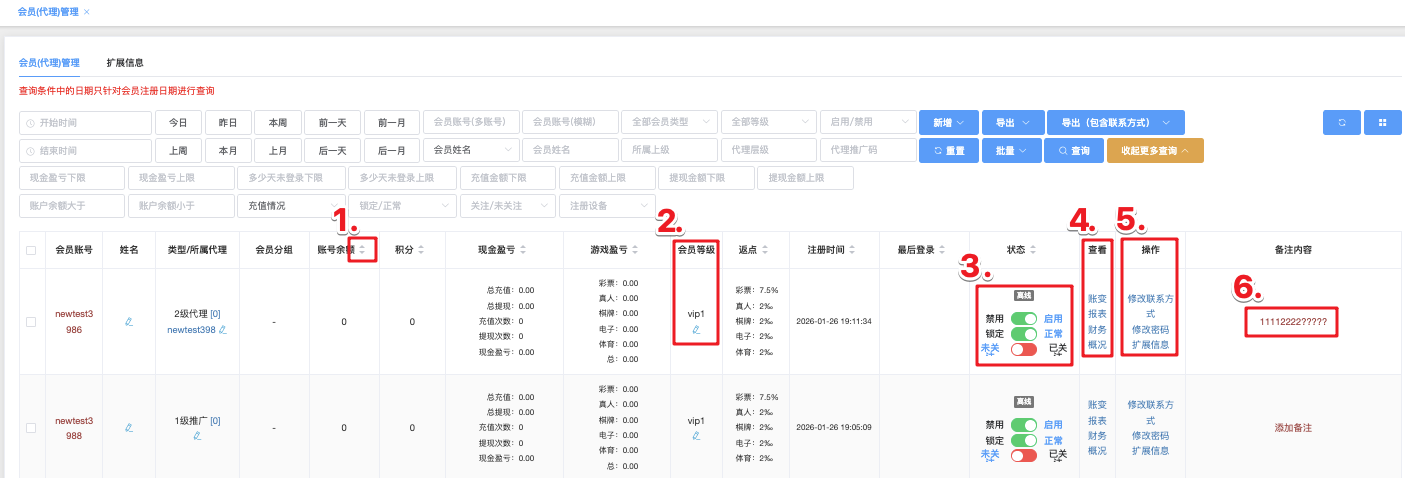Click edit pencil beside parent agent newtest398

pyautogui.click(x=223, y=329)
